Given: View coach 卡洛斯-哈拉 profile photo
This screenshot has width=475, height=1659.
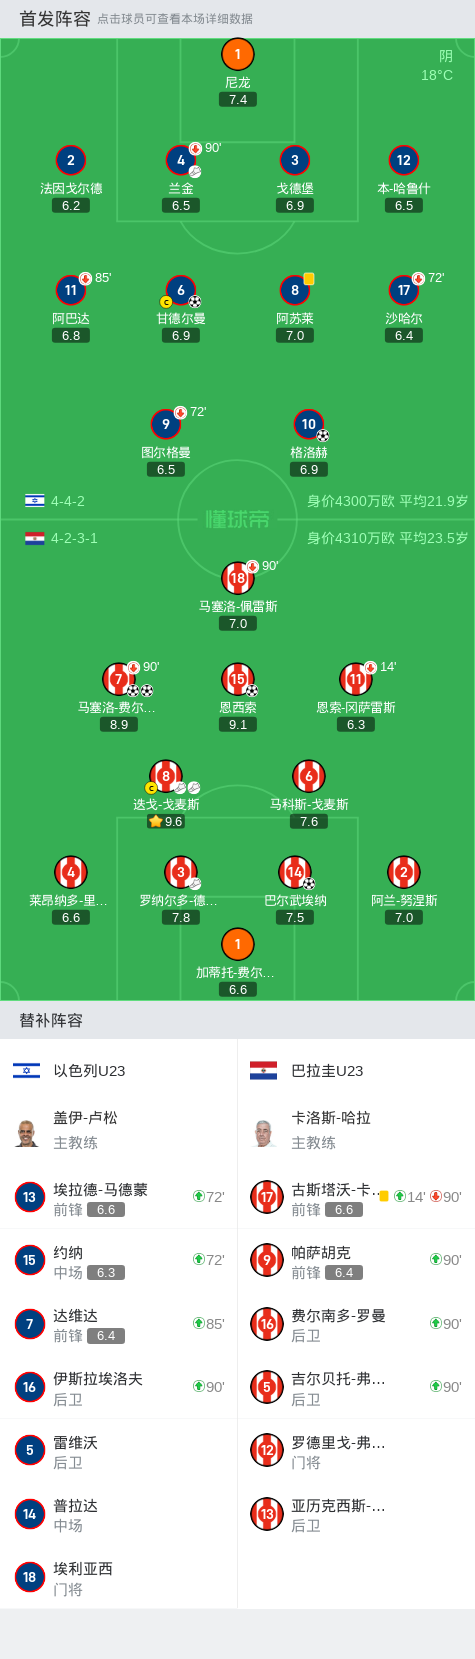Looking at the screenshot, I should point(264,1132).
